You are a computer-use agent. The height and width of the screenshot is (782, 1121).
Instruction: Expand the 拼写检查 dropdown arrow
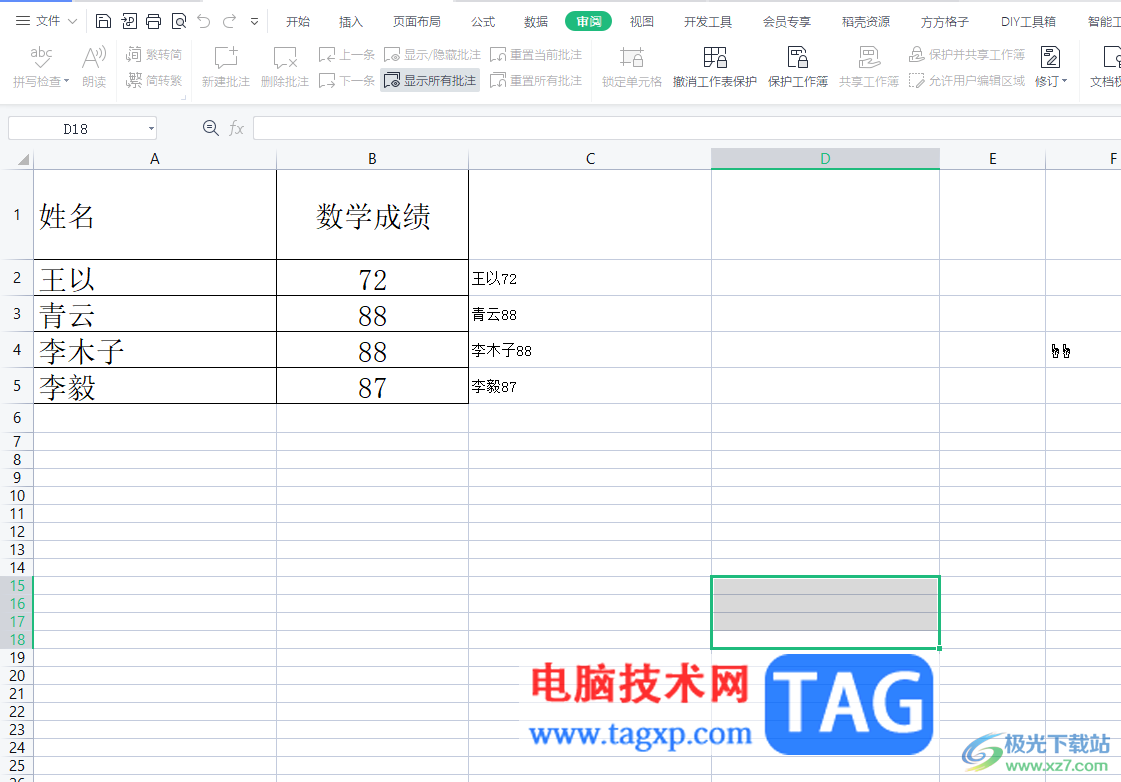coord(66,81)
